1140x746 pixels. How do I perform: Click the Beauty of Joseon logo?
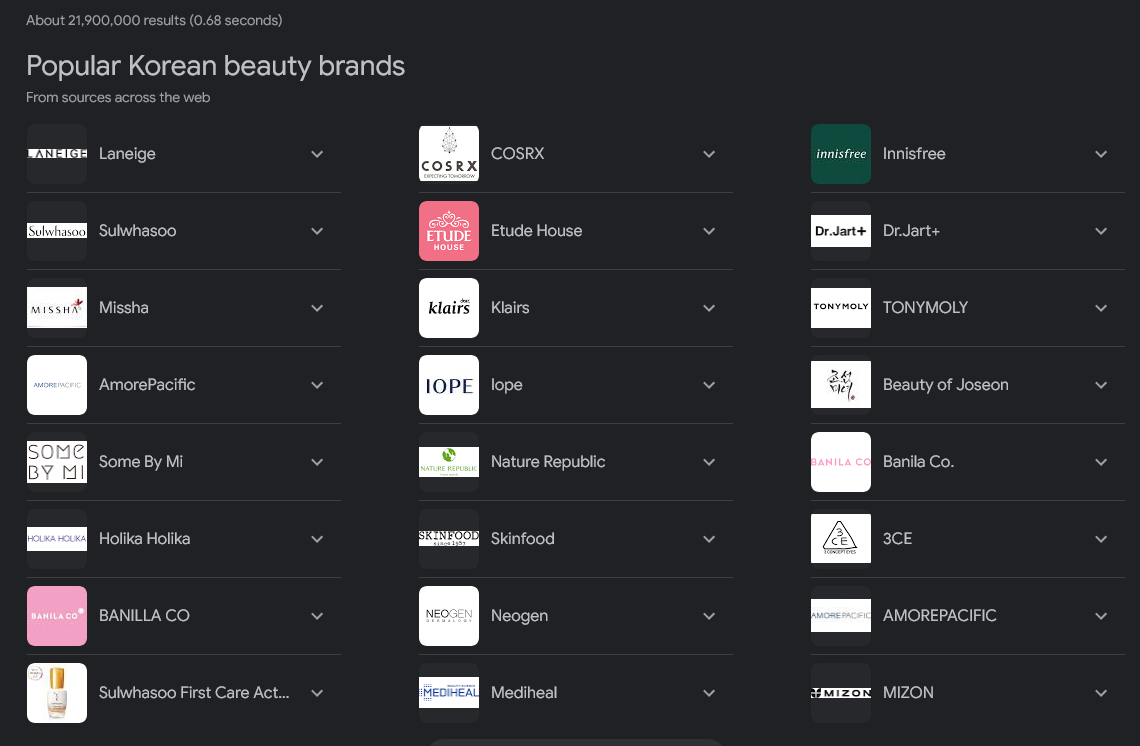[x=840, y=385]
